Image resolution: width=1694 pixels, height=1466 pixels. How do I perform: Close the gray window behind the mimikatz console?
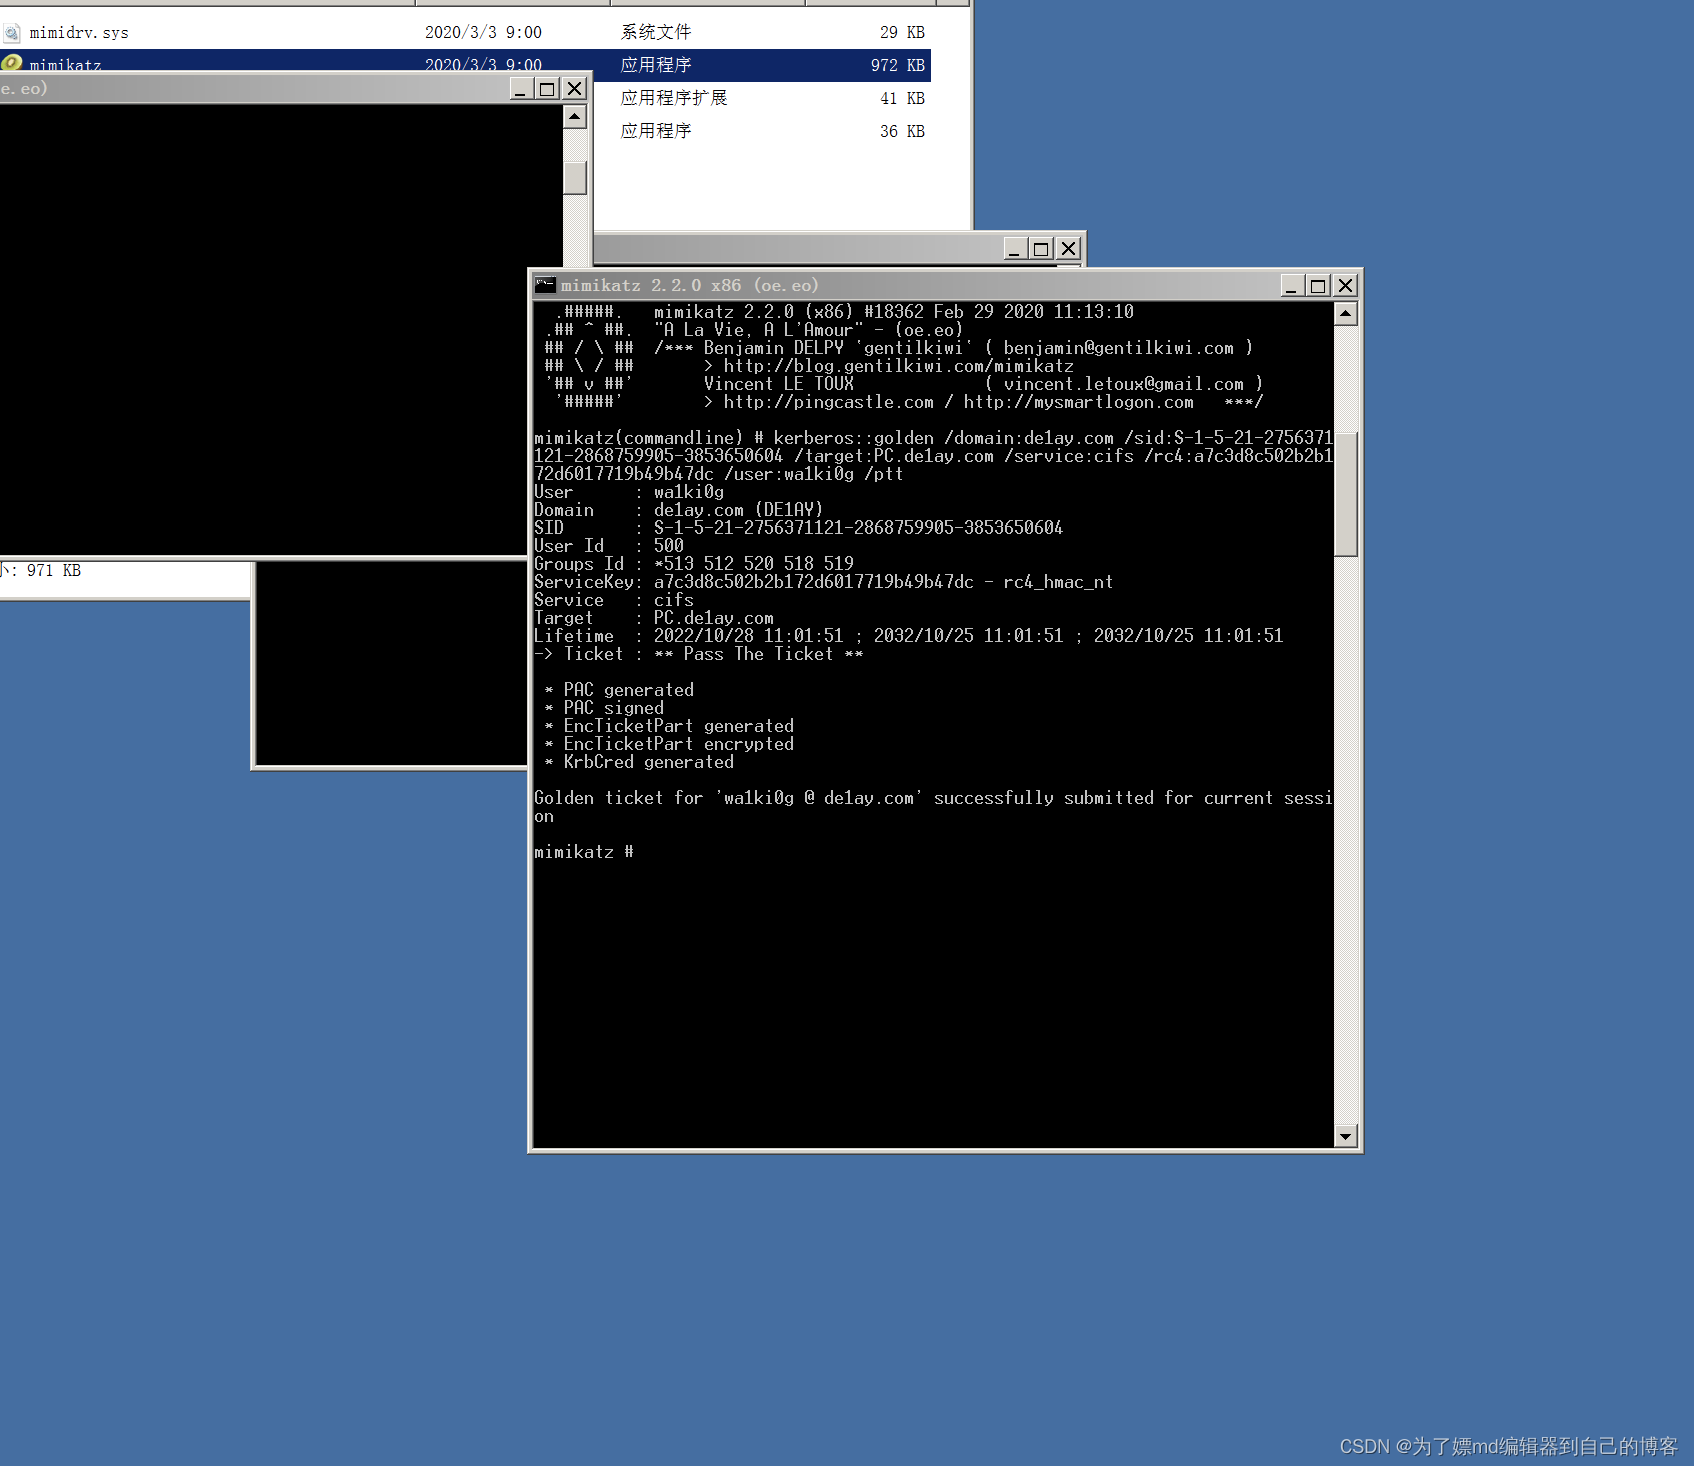(x=1068, y=248)
